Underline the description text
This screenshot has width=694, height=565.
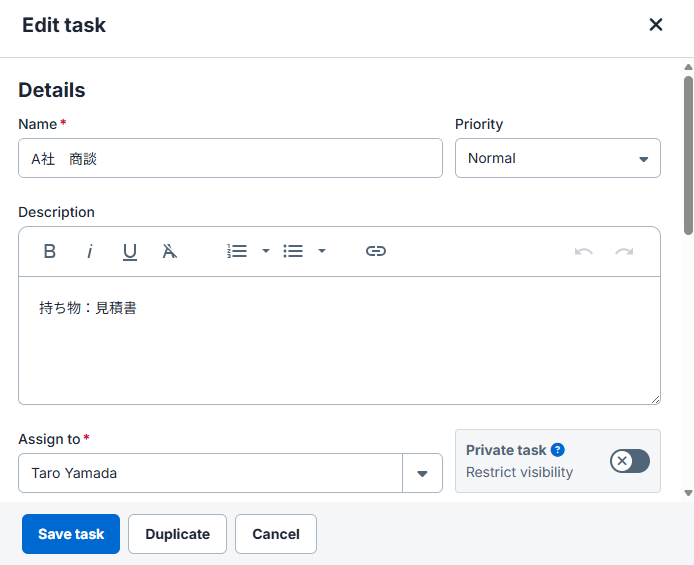[x=130, y=251]
